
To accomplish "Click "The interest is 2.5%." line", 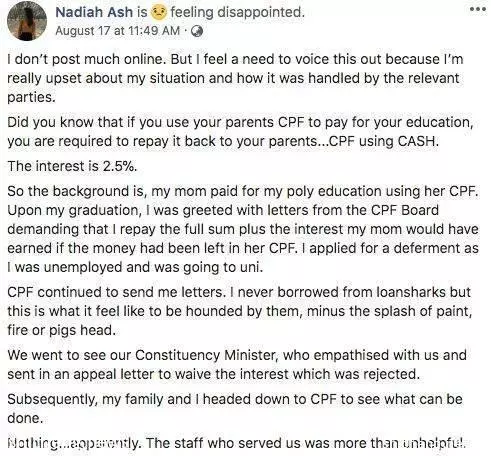I will [x=72, y=166].
